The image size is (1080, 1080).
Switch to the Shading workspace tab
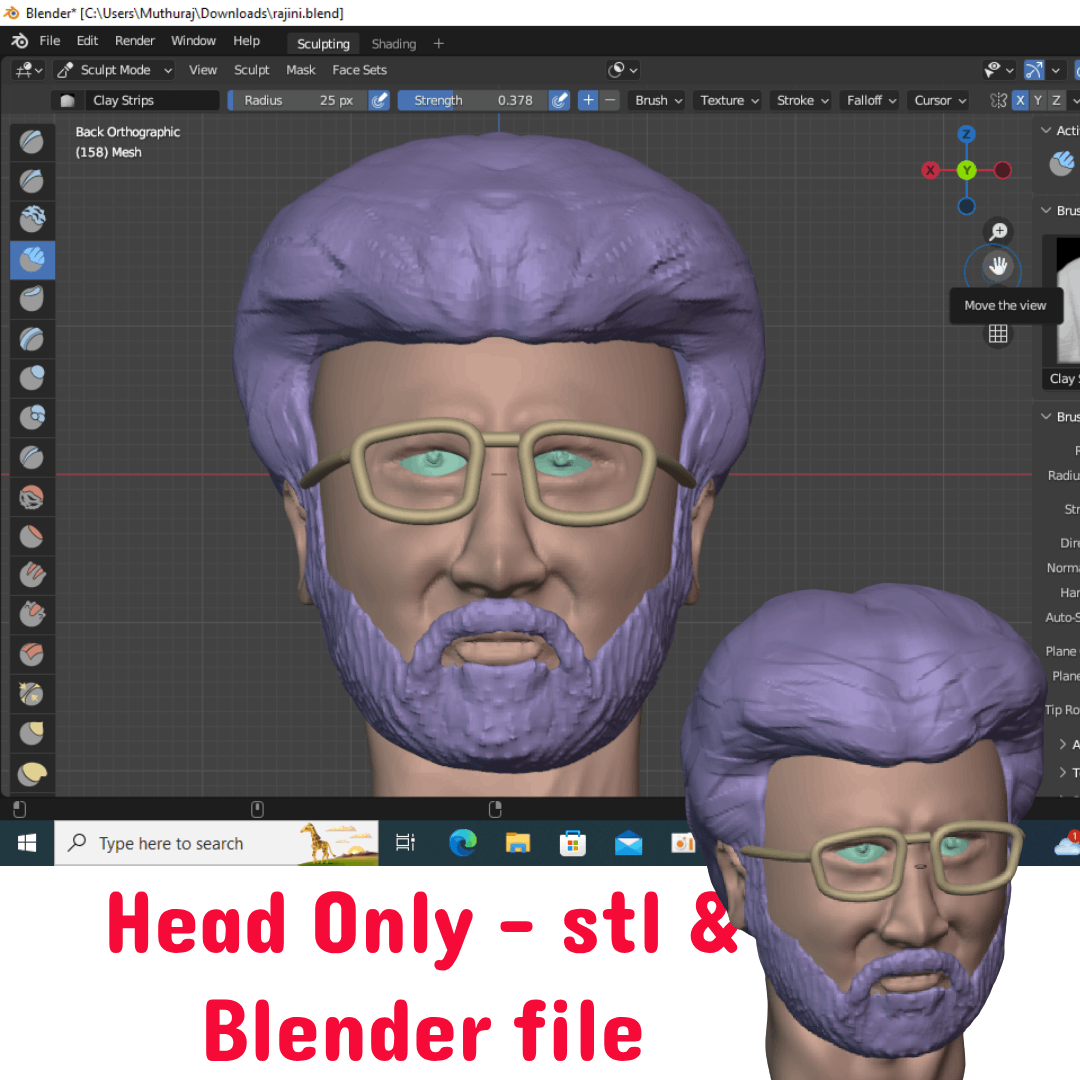coord(393,44)
